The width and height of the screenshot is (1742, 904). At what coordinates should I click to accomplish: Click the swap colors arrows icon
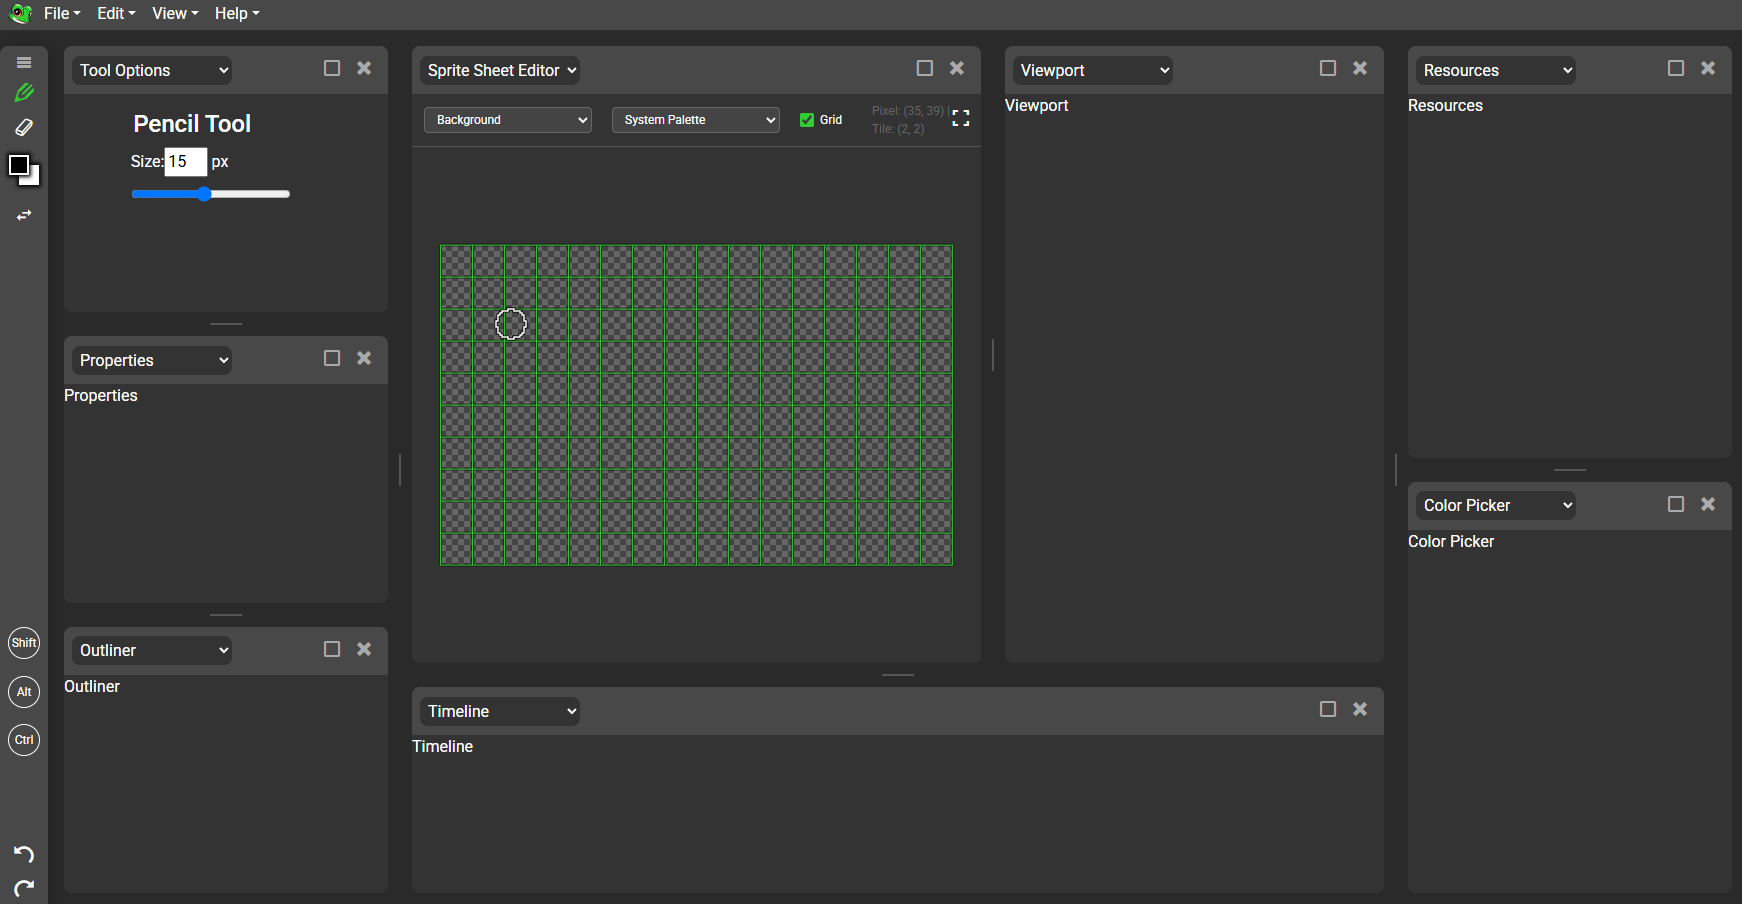[24, 215]
